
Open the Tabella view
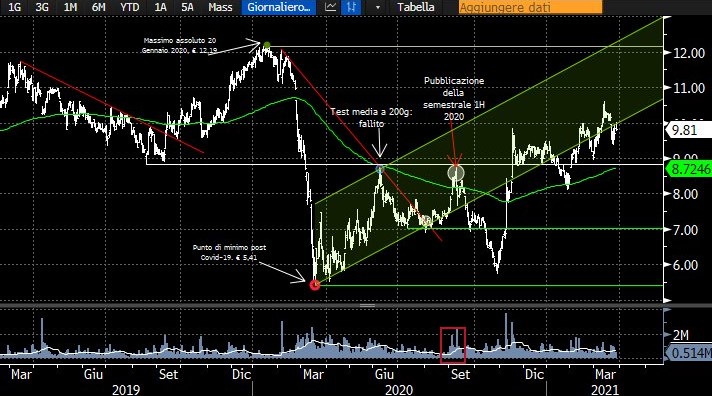click(415, 7)
